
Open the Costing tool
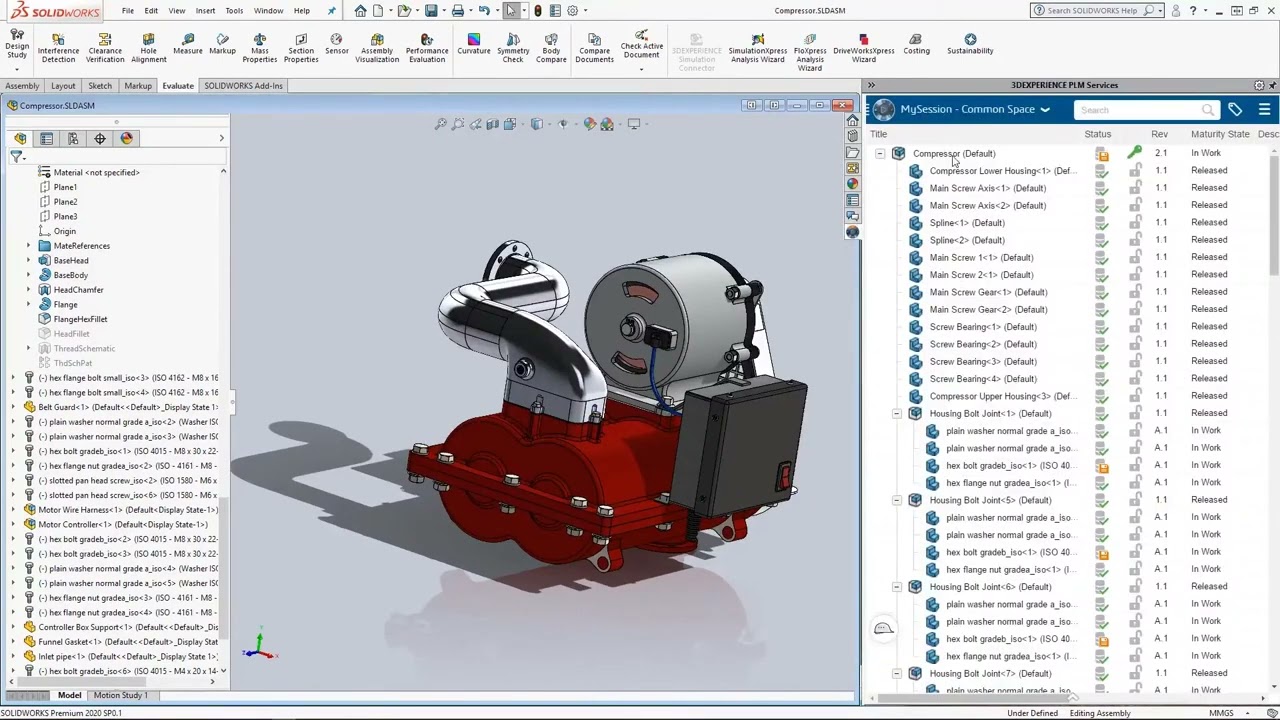pos(916,44)
